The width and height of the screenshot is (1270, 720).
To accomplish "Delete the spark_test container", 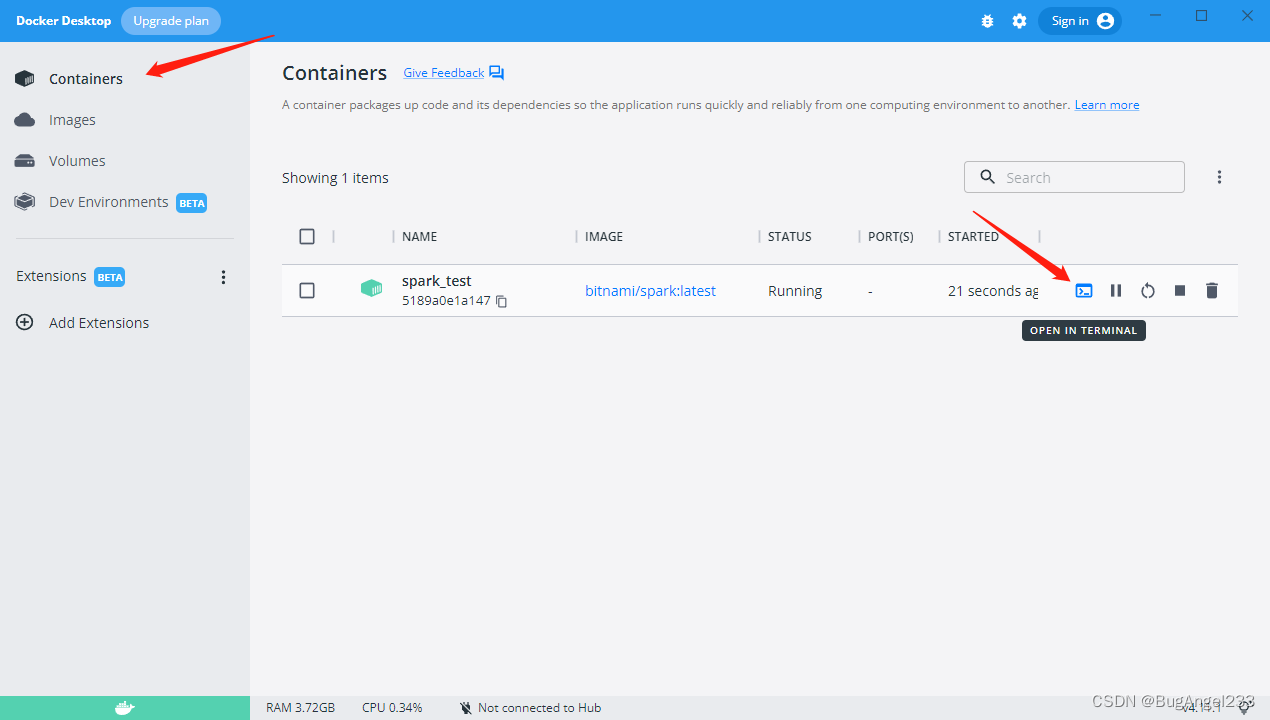I will pyautogui.click(x=1211, y=290).
